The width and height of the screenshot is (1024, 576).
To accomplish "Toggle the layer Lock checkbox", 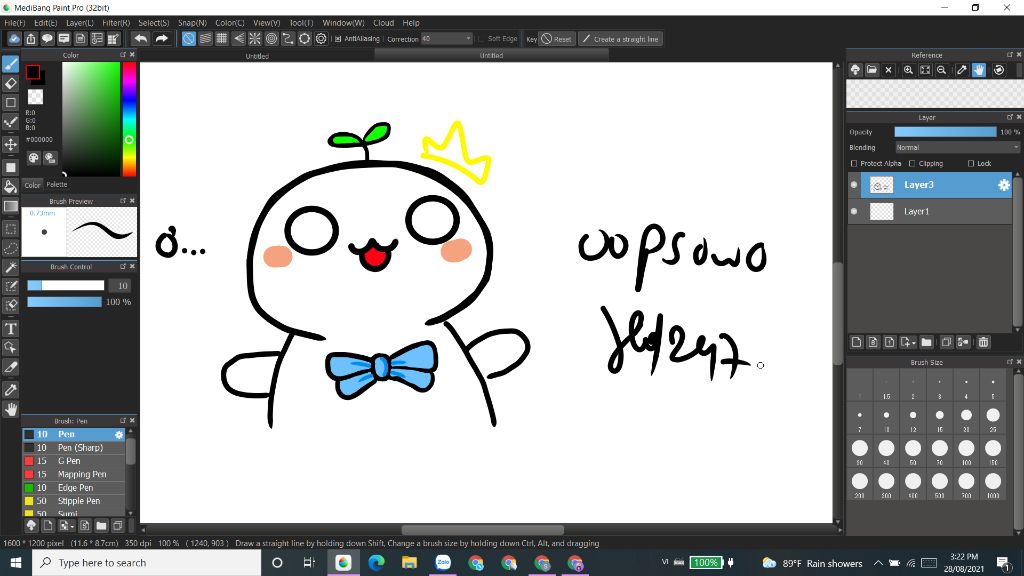I will point(971,163).
